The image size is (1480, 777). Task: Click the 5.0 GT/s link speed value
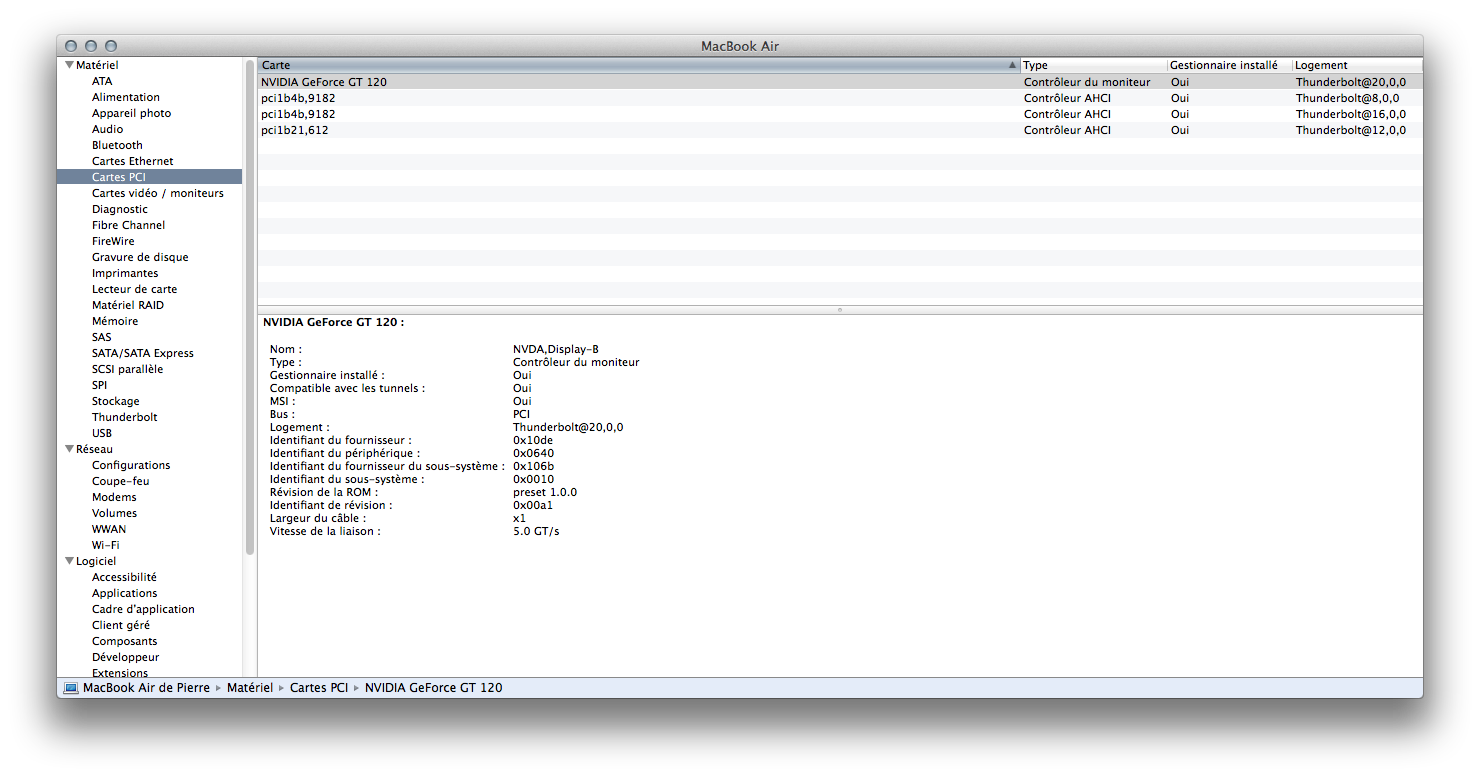pyautogui.click(x=536, y=531)
